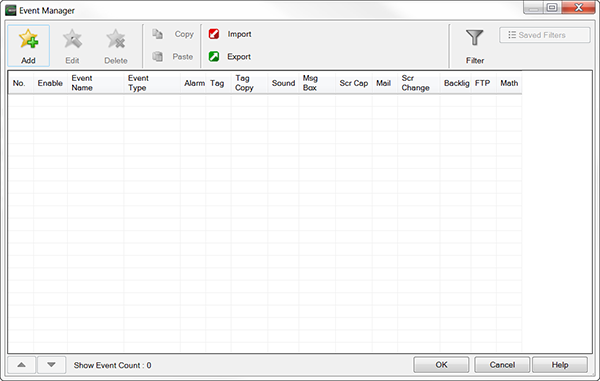This screenshot has width=600, height=381.
Task: Open Help for Event Manager
Action: 560,365
